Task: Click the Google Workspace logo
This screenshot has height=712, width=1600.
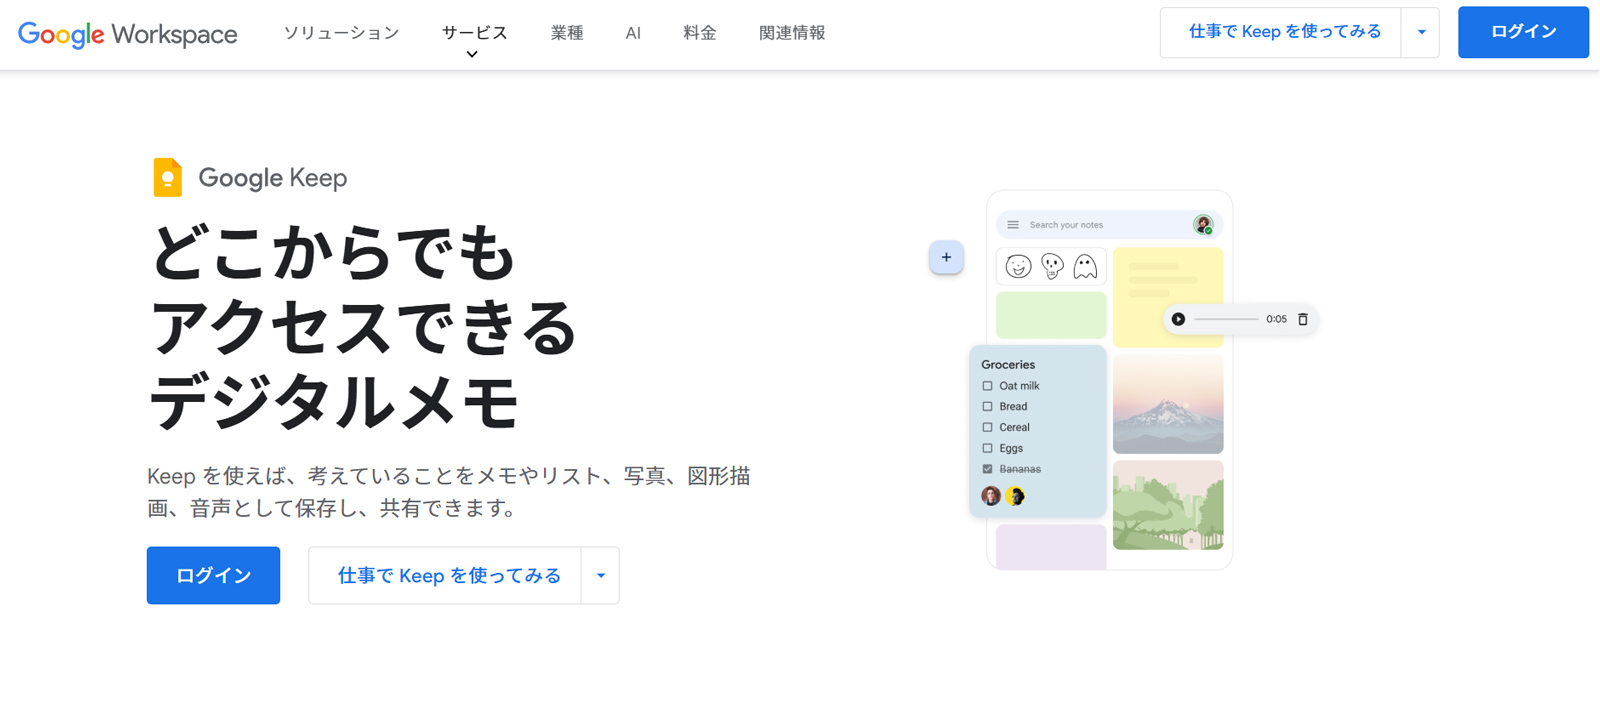Action: 128,34
